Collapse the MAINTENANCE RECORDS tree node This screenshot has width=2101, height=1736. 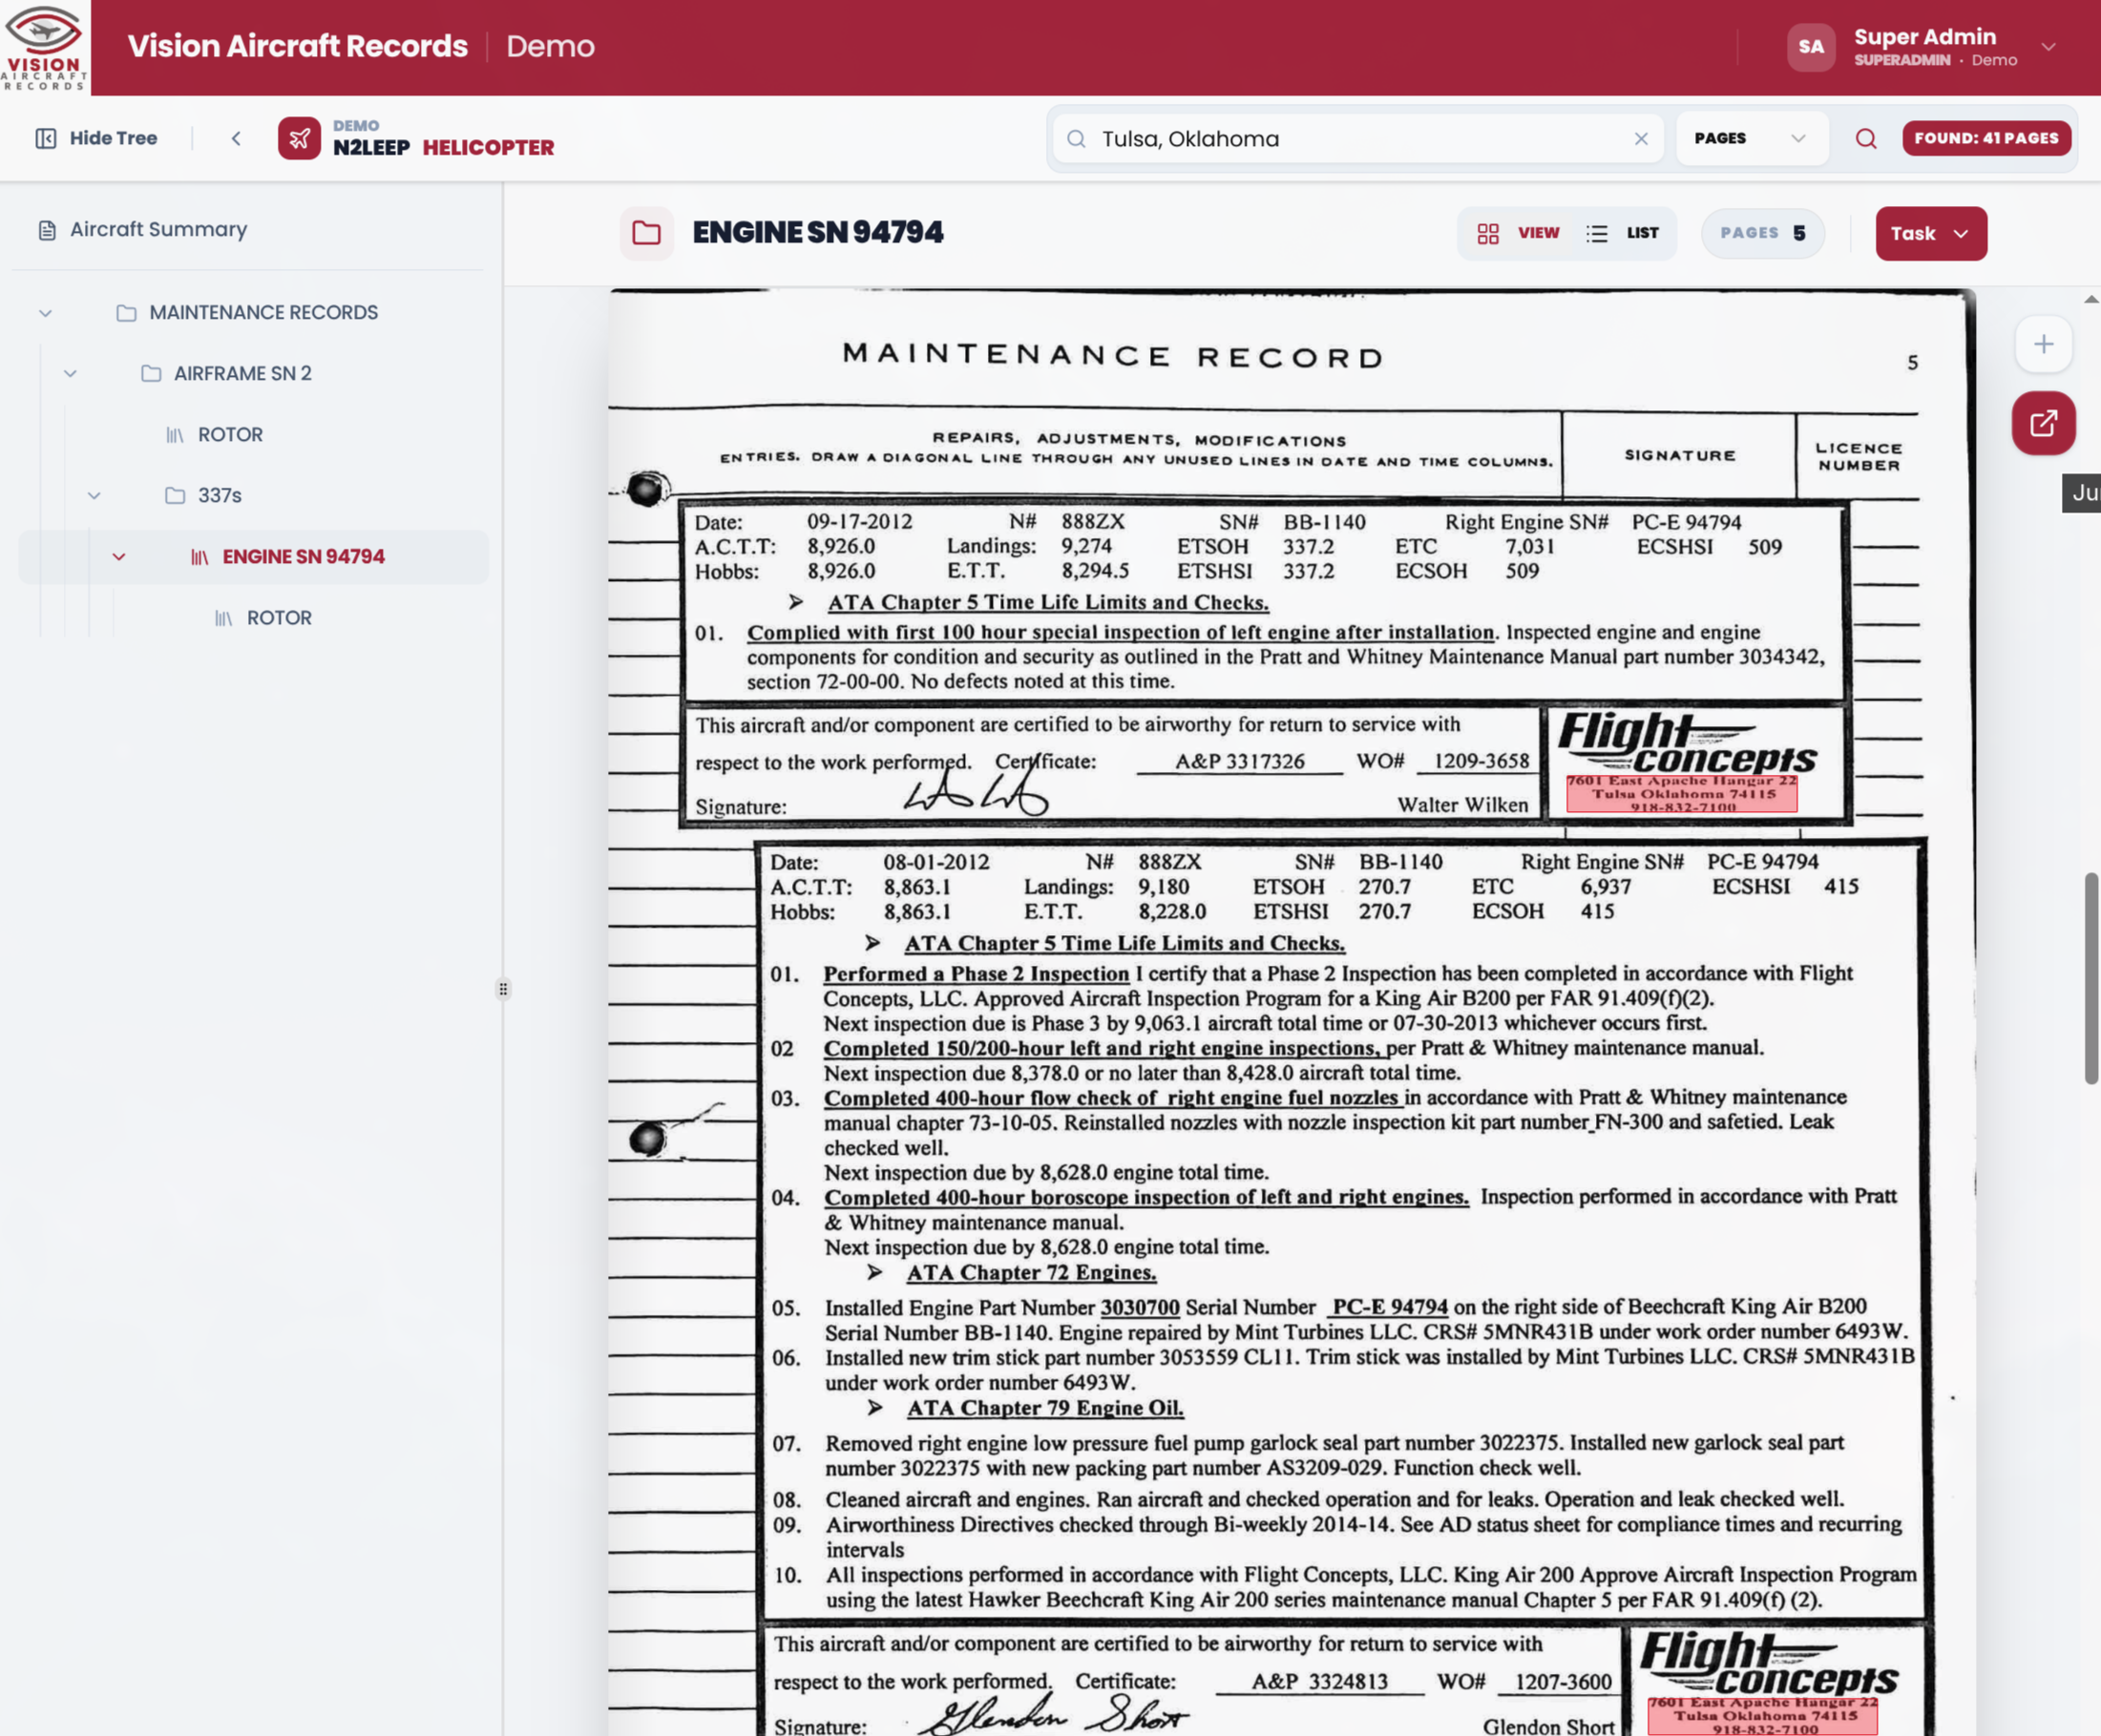[x=45, y=312]
